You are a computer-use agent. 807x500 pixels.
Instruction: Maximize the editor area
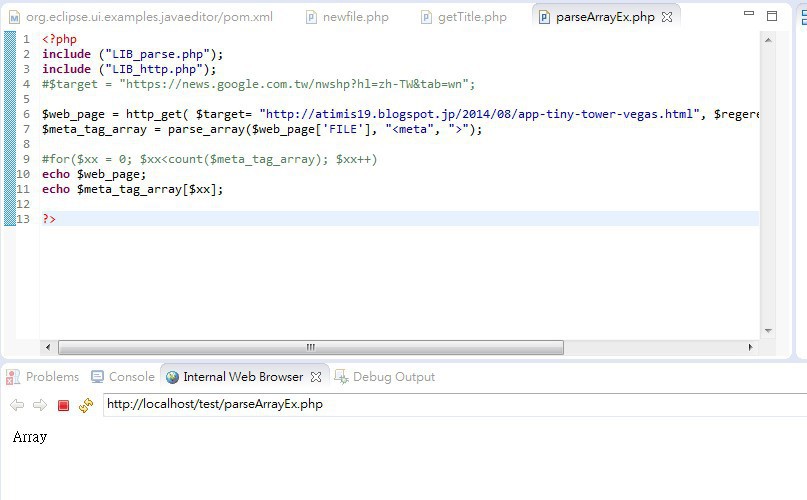click(x=772, y=16)
